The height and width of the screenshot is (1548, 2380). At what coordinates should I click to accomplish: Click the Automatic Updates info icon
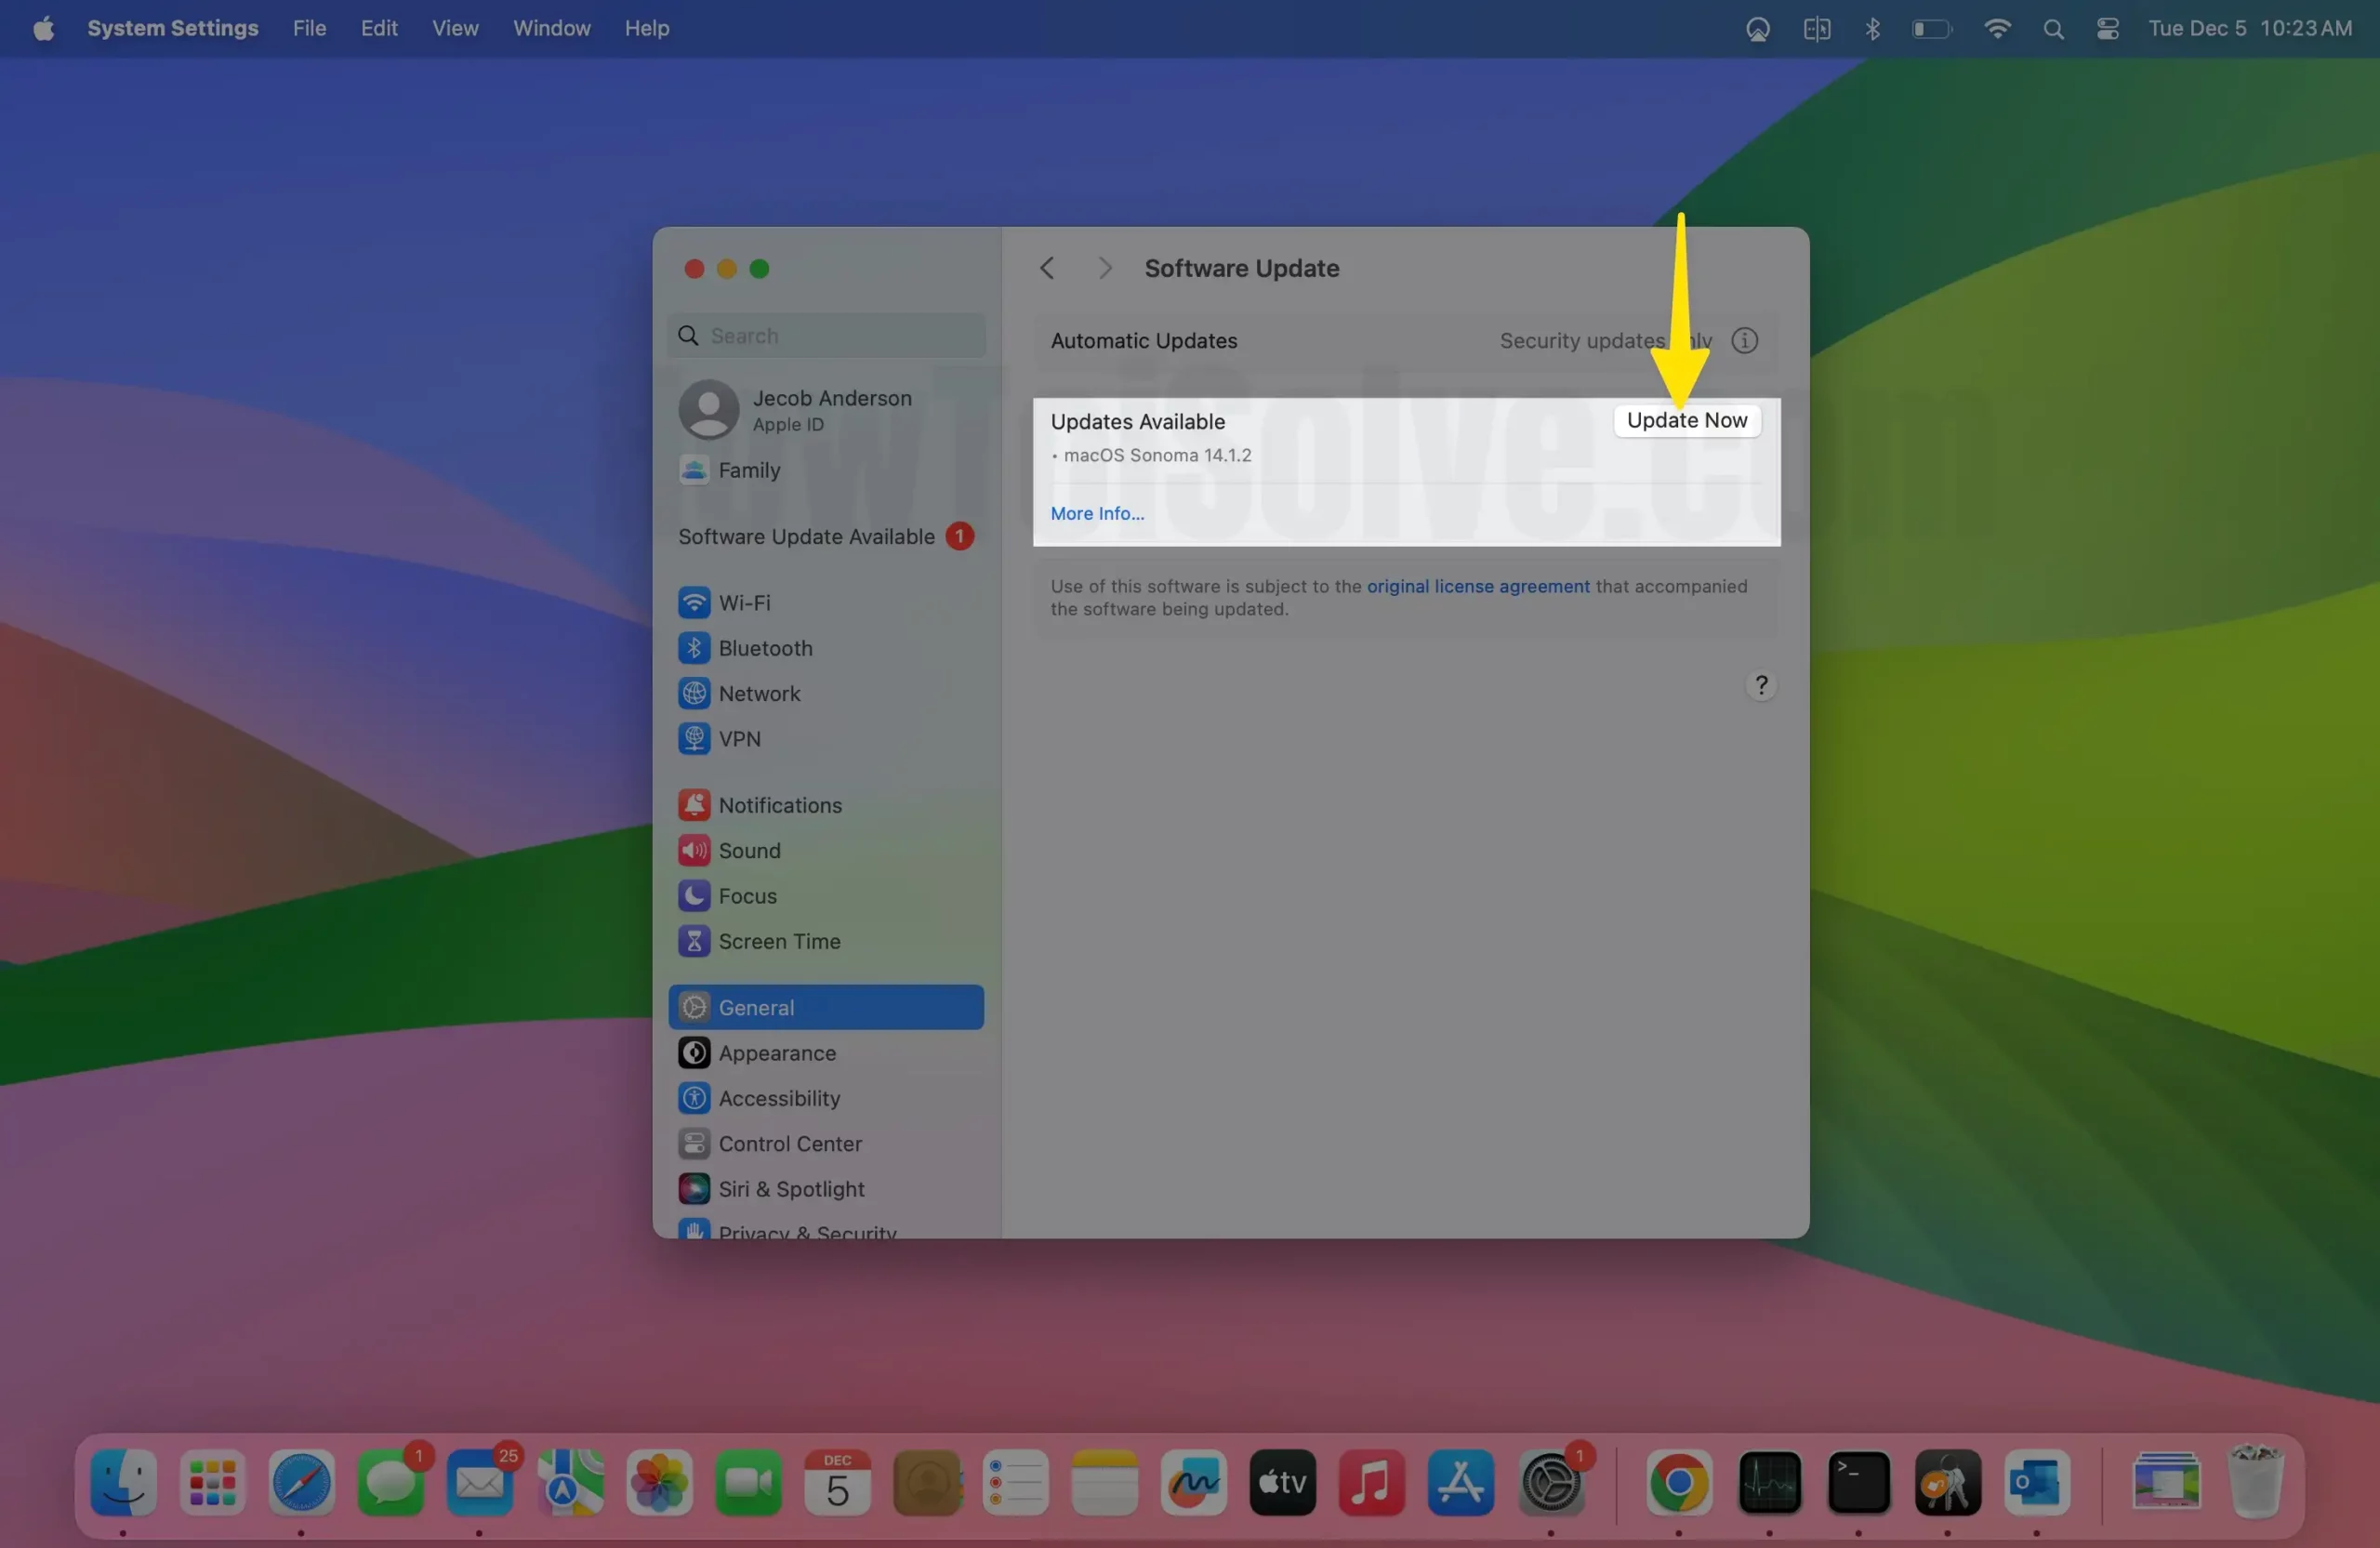1744,340
